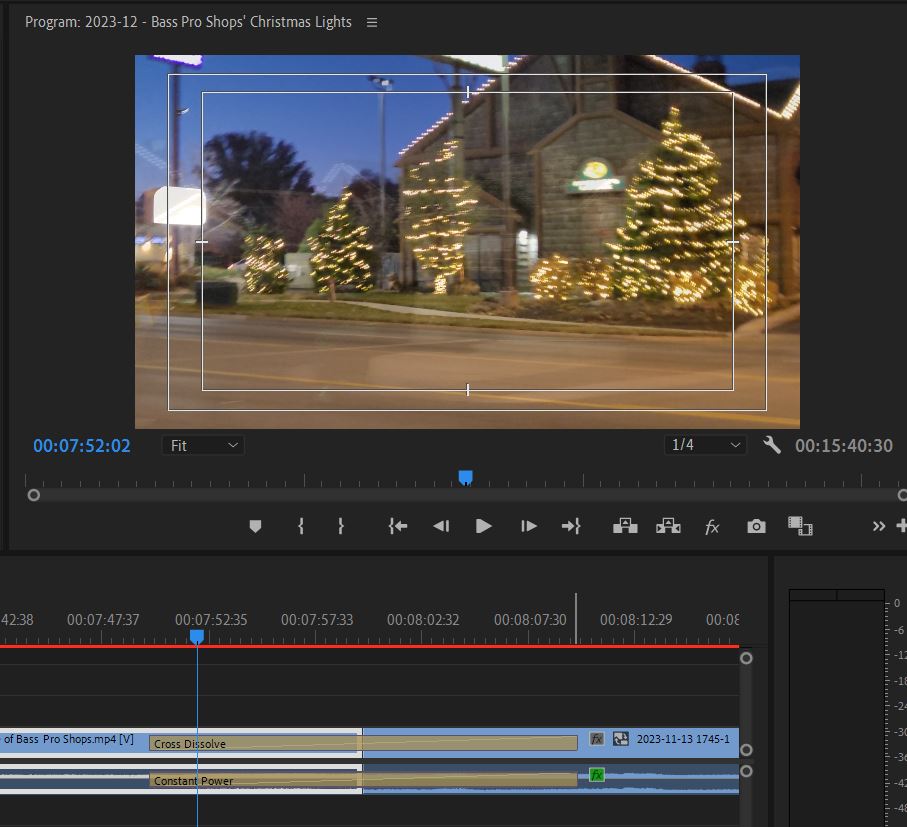Click the Comparison View button
This screenshot has height=827, width=907.
point(800,526)
